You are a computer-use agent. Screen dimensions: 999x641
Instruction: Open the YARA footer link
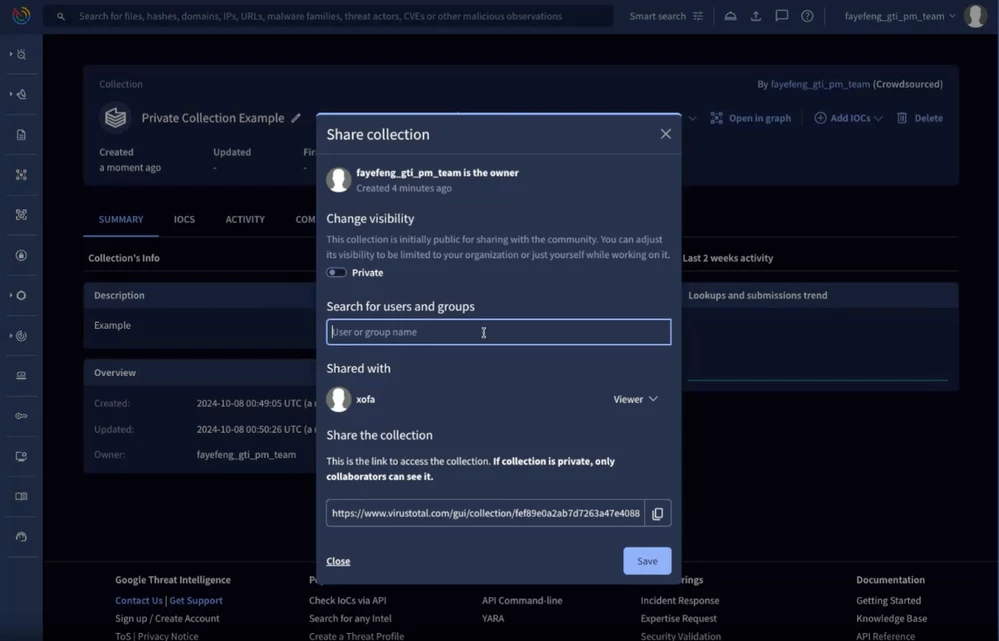pyautogui.click(x=493, y=618)
